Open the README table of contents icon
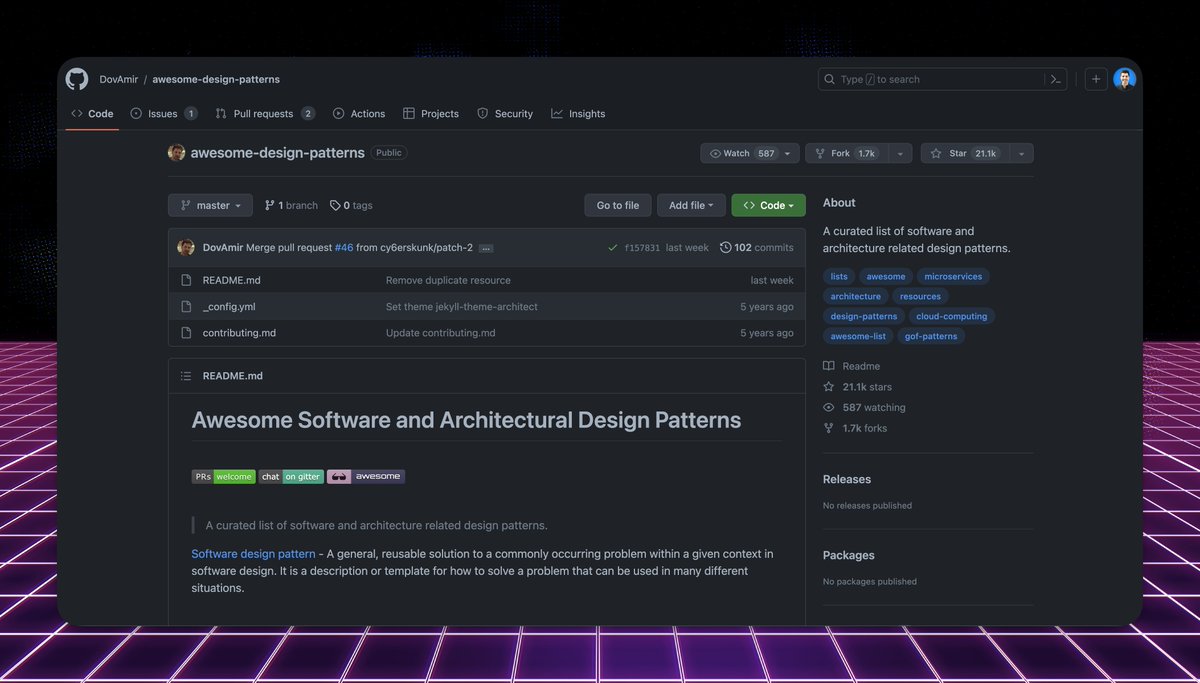Screen dimensions: 1200x683 click(185, 375)
